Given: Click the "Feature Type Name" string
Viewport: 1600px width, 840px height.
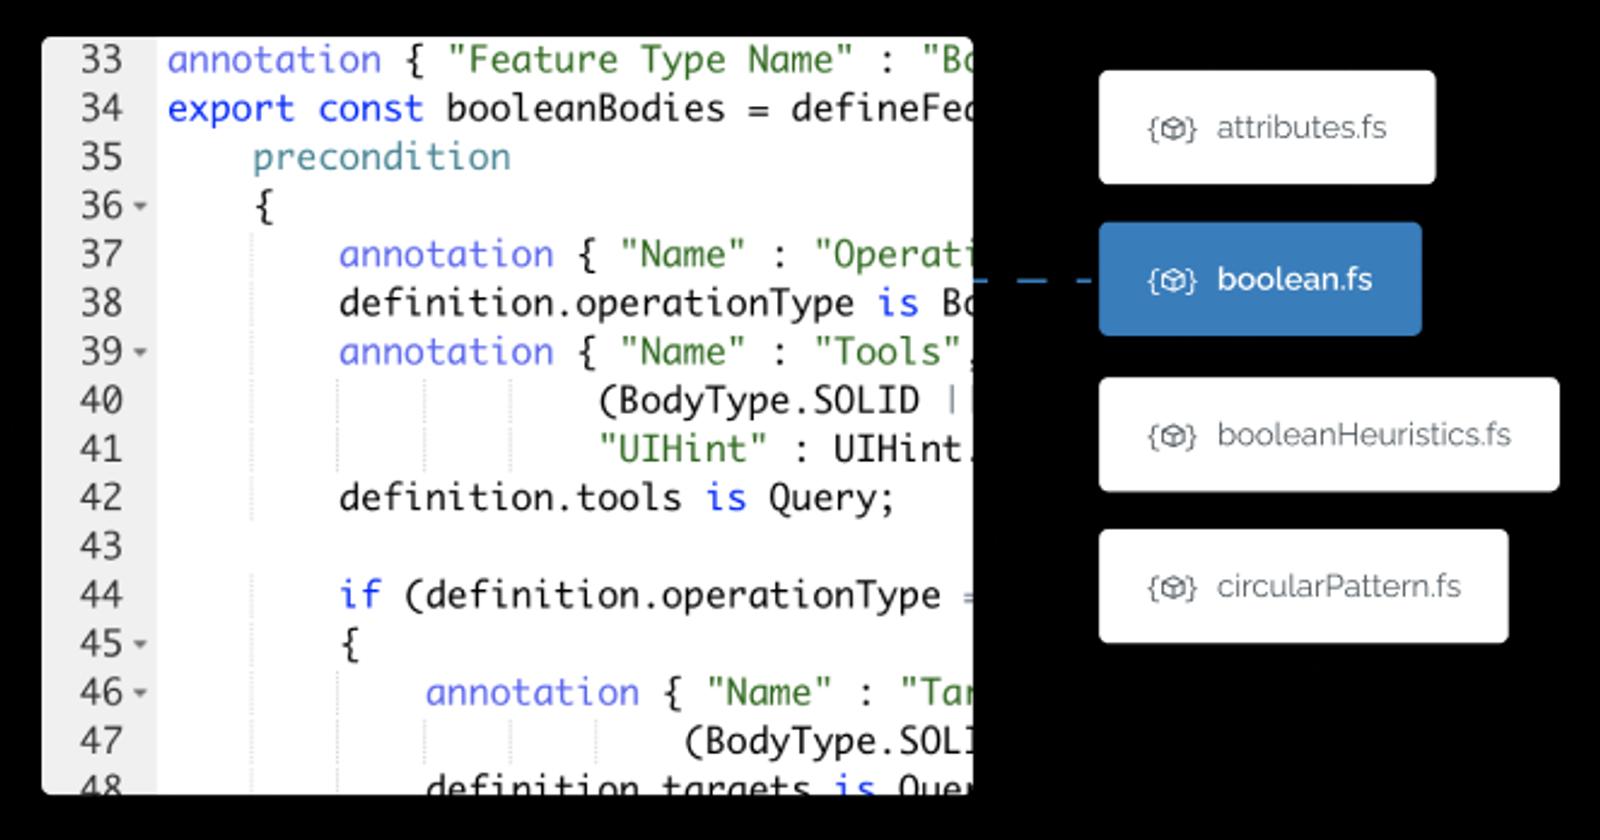Looking at the screenshot, I should pos(649,60).
